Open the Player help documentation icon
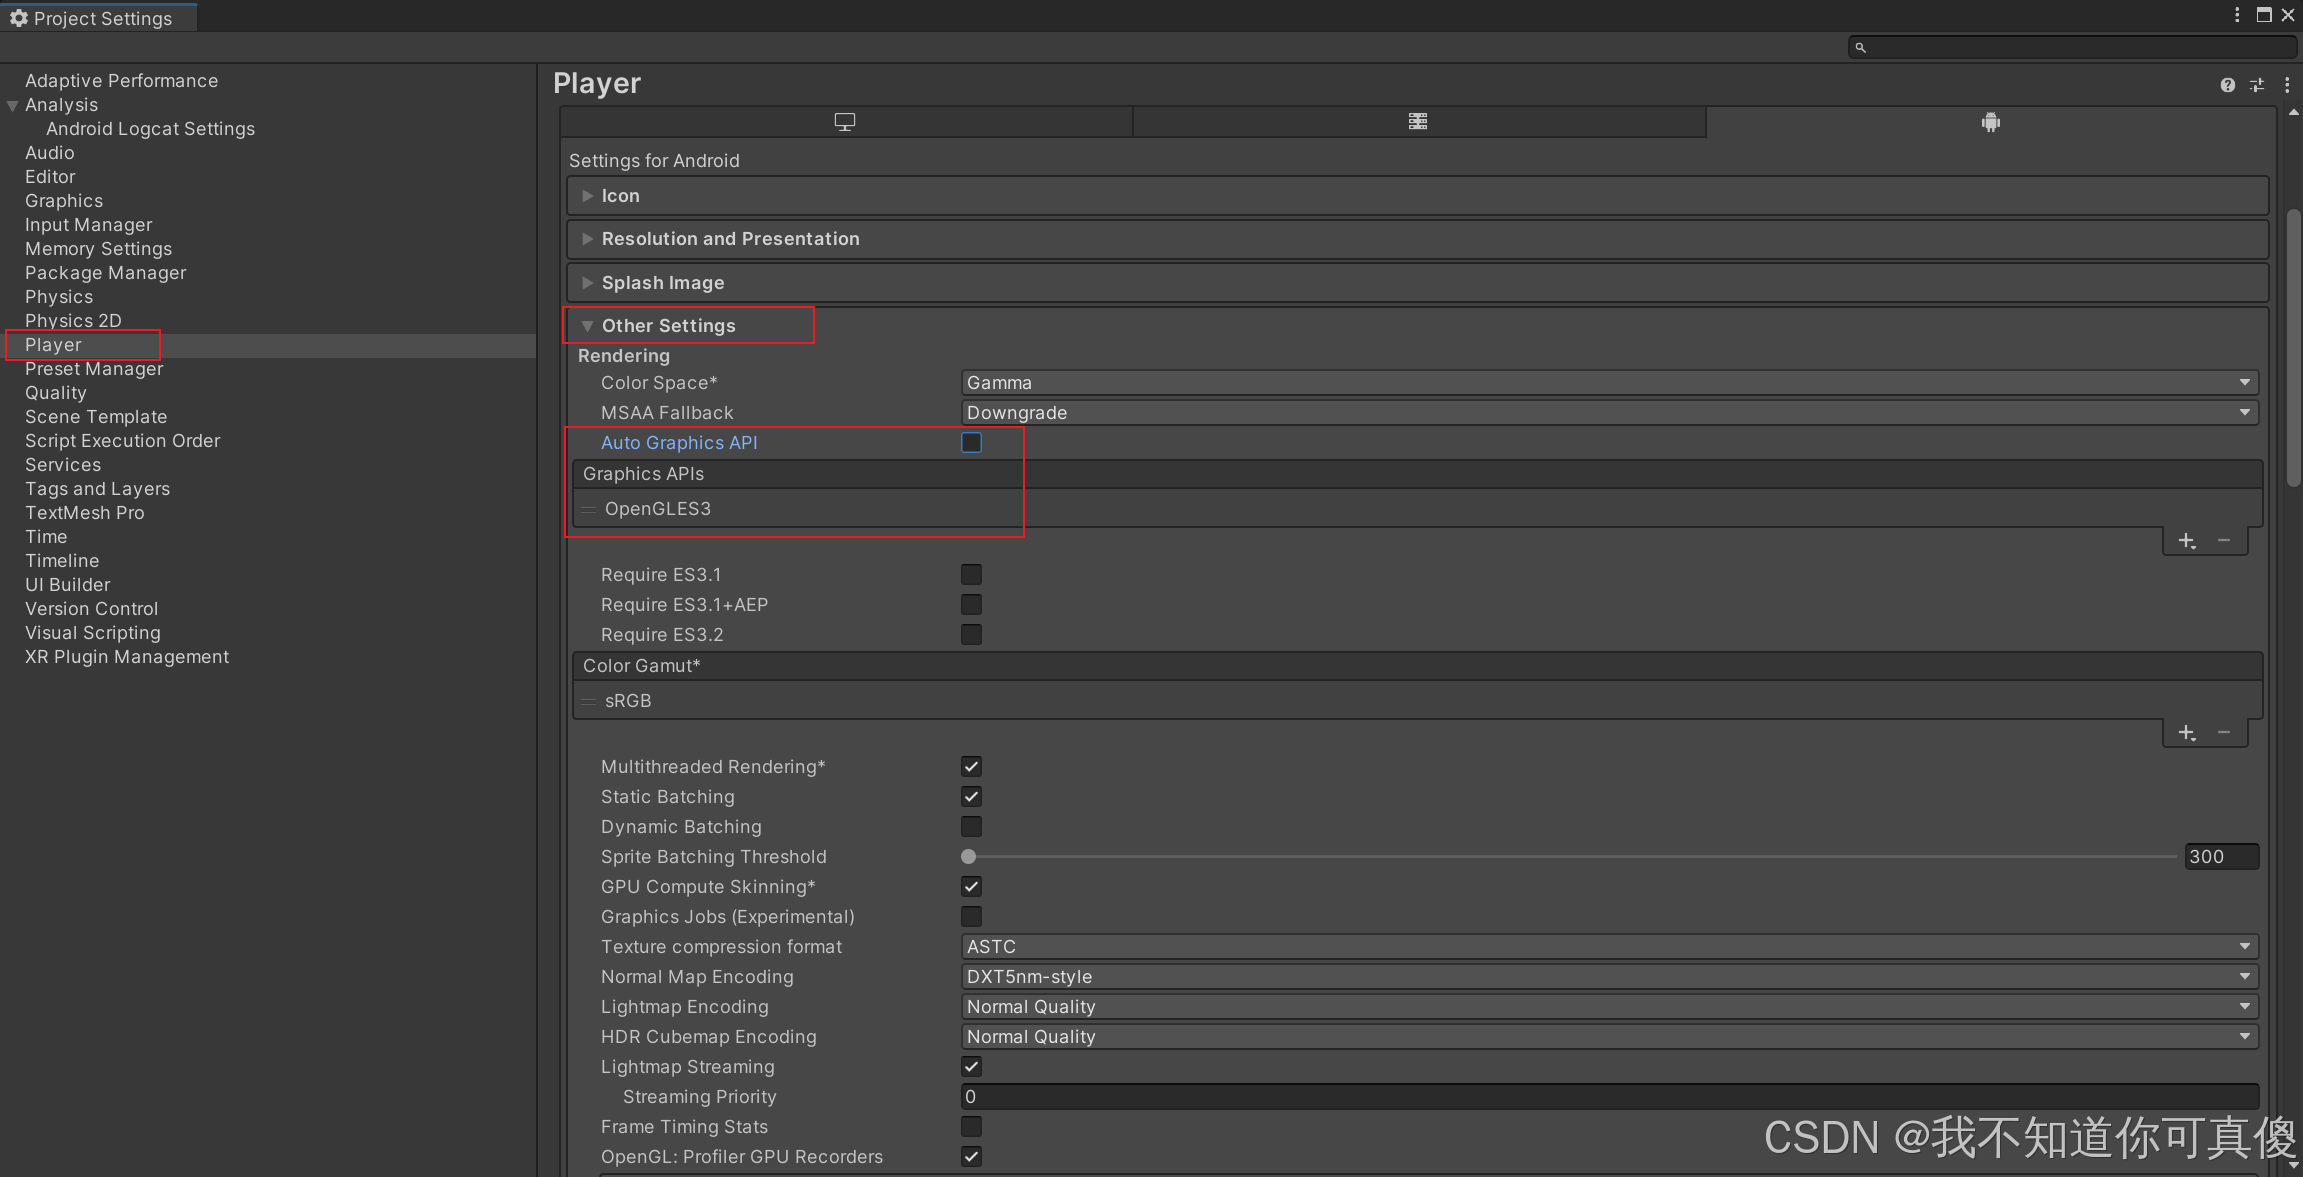Viewport: 2303px width, 1177px height. tap(2227, 85)
